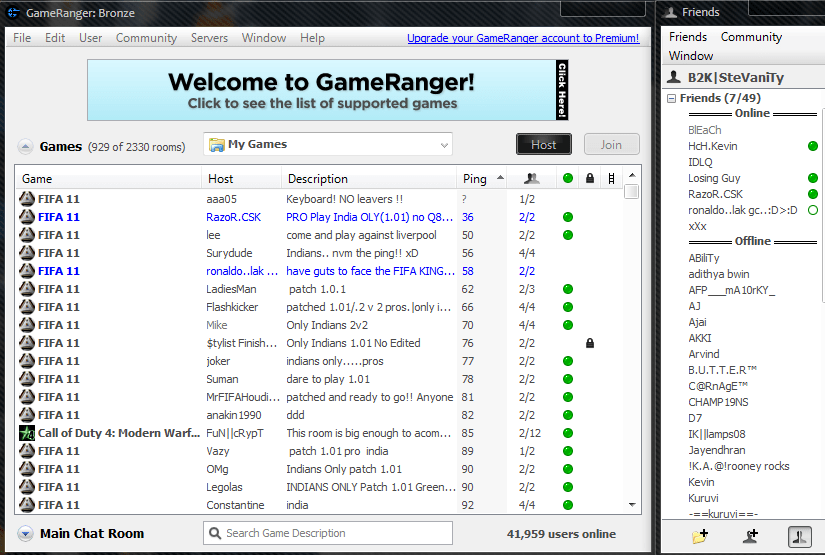
Task: Click green status dot next to HcH.Kevin
Action: (x=813, y=146)
